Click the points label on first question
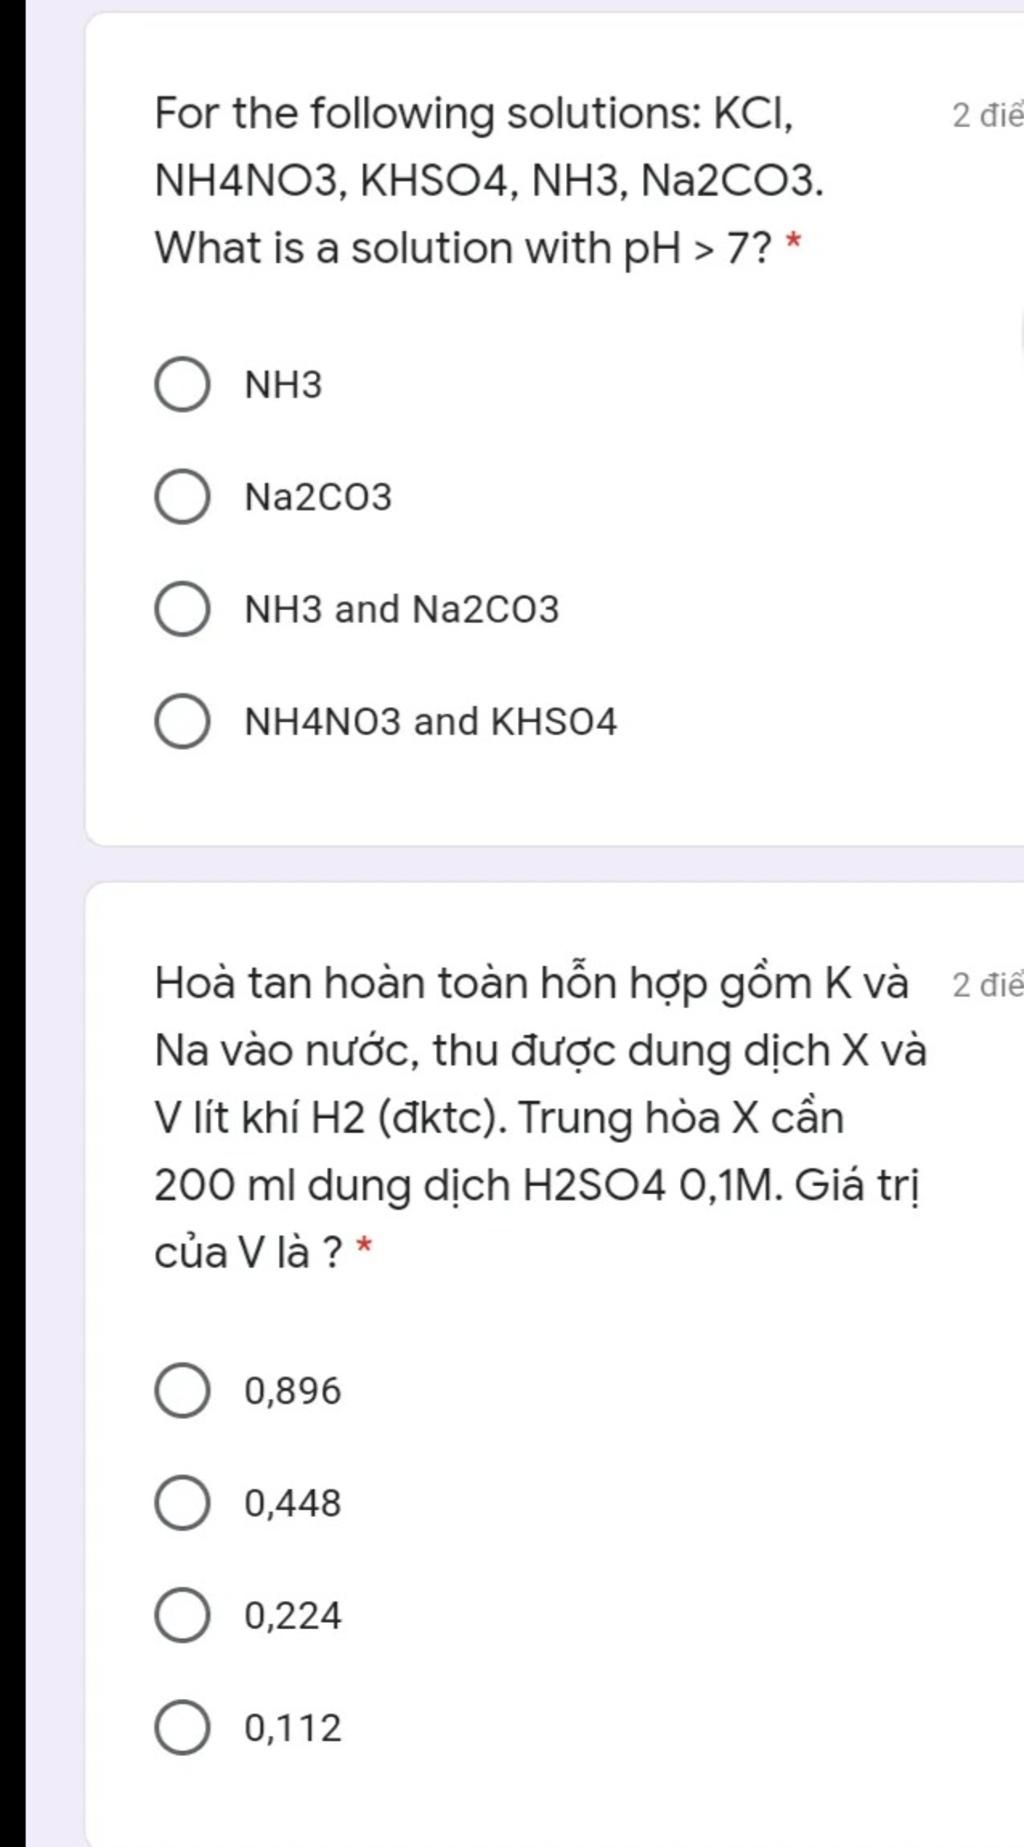The width and height of the screenshot is (1024, 1847). coord(987,116)
